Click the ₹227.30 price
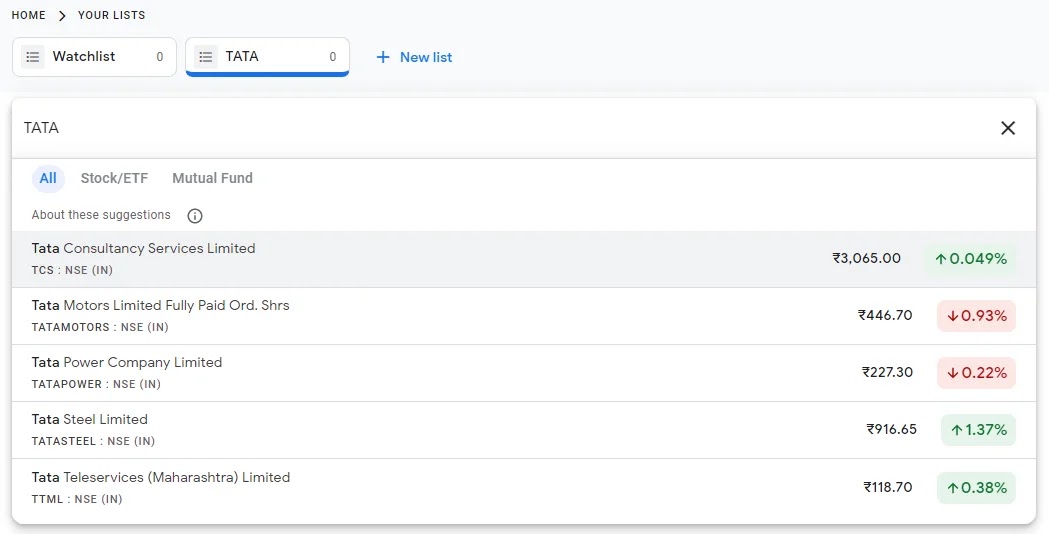Viewport: 1049px width, 534px height. click(x=887, y=372)
